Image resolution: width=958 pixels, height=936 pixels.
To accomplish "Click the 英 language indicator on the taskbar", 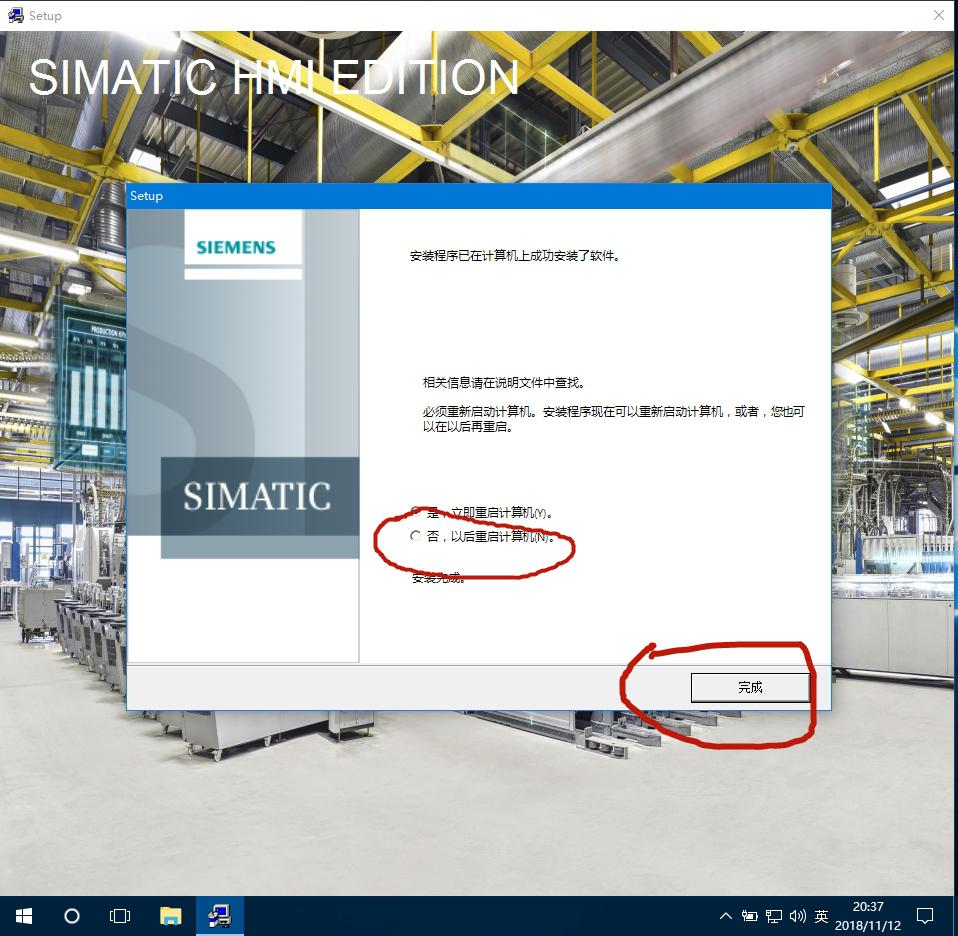I will pyautogui.click(x=820, y=915).
